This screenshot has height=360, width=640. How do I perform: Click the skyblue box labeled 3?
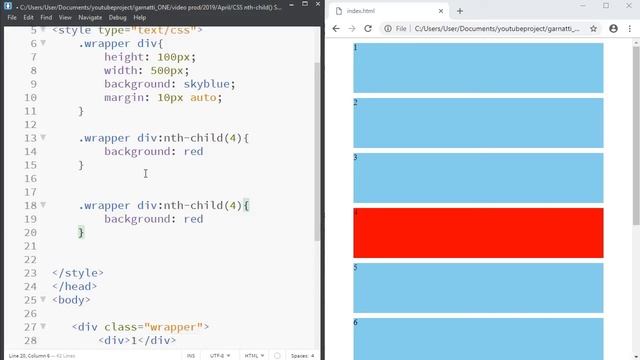tap(478, 178)
